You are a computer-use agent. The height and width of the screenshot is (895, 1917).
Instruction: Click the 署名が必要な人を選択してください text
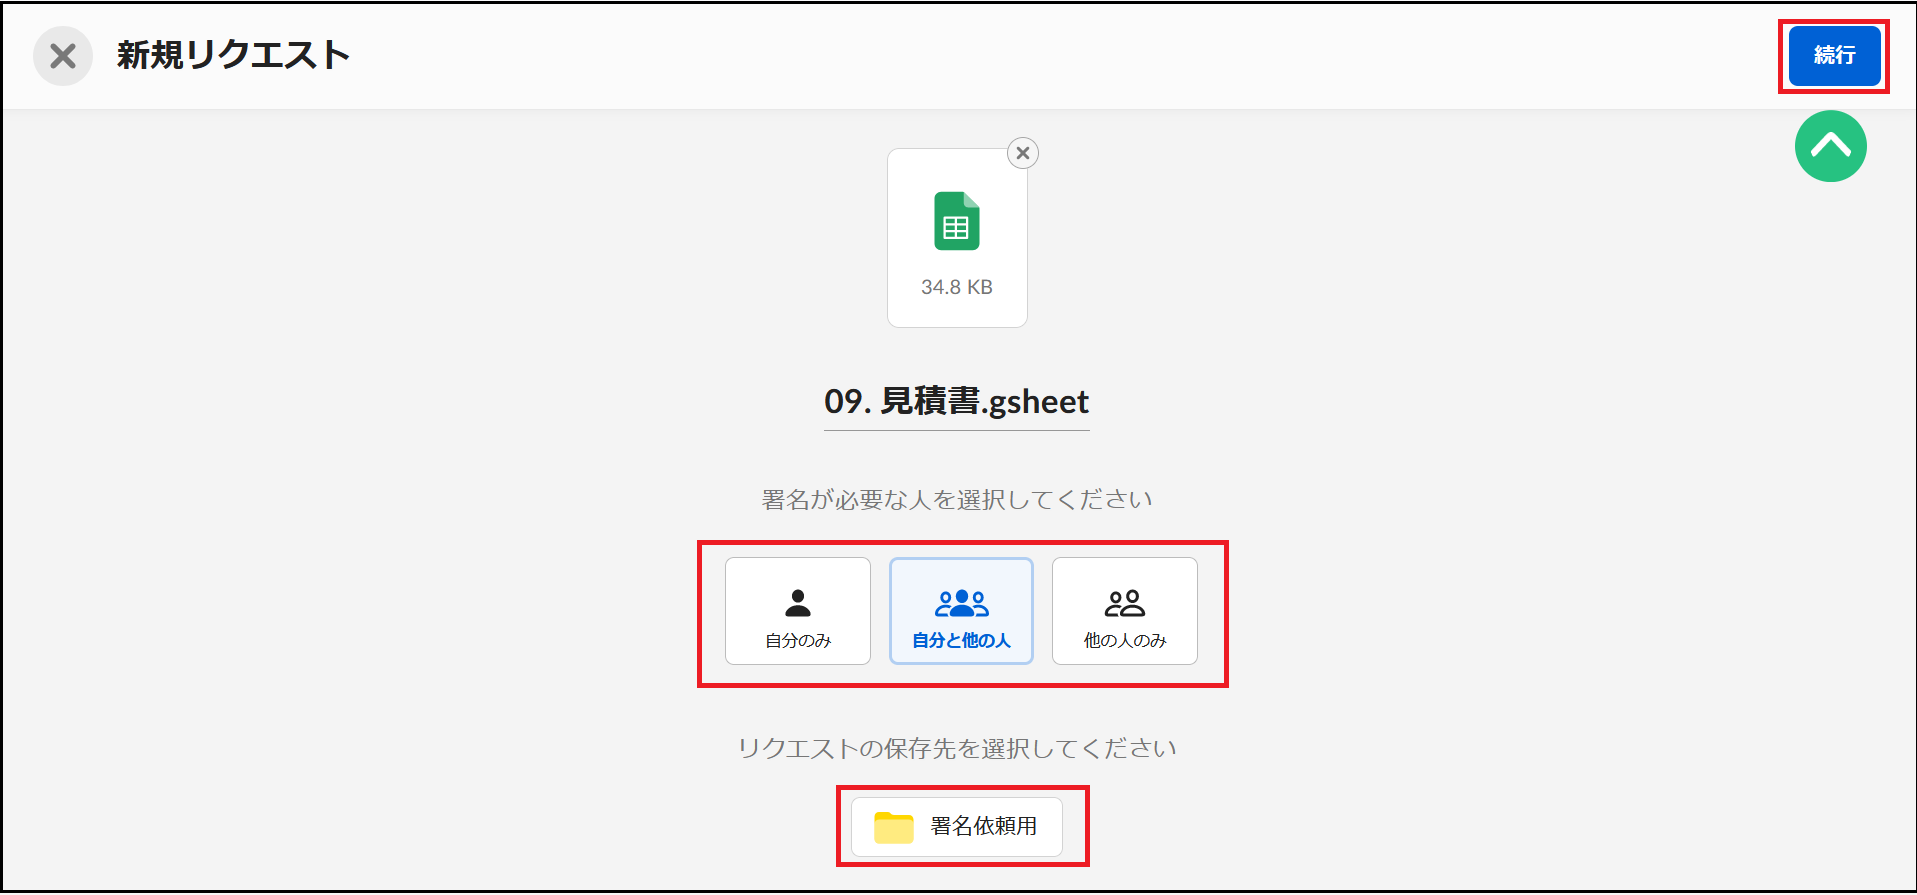[x=957, y=499]
